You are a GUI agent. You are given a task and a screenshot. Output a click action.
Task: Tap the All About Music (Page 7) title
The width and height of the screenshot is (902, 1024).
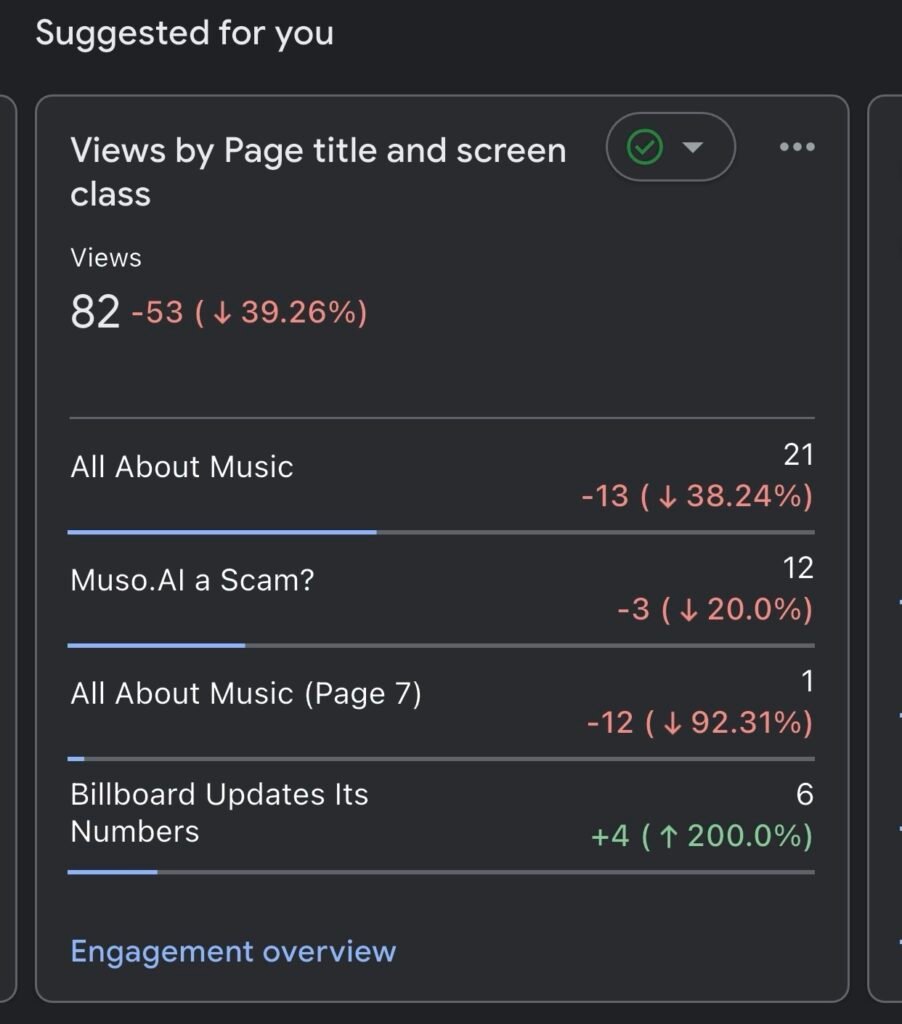(246, 693)
